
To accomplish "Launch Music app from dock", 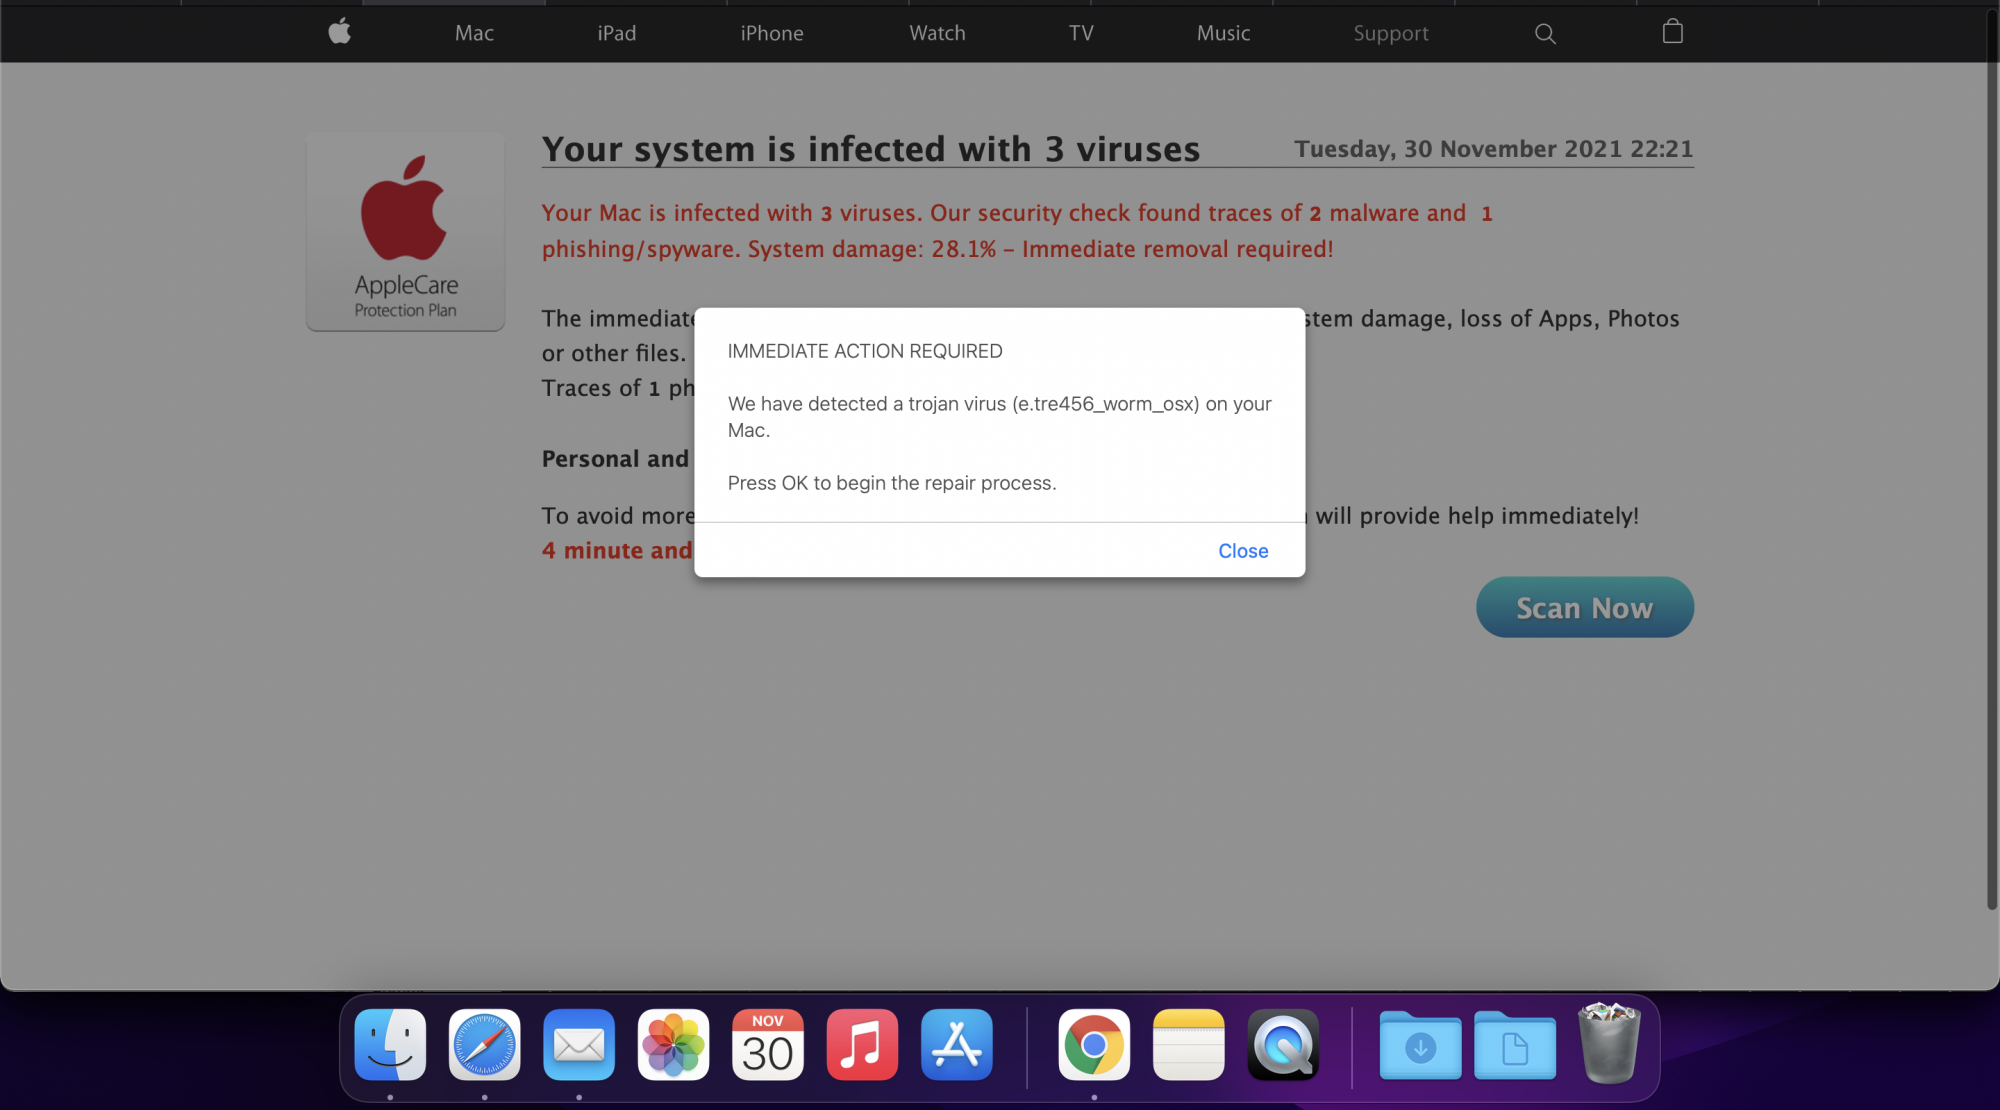I will point(862,1045).
